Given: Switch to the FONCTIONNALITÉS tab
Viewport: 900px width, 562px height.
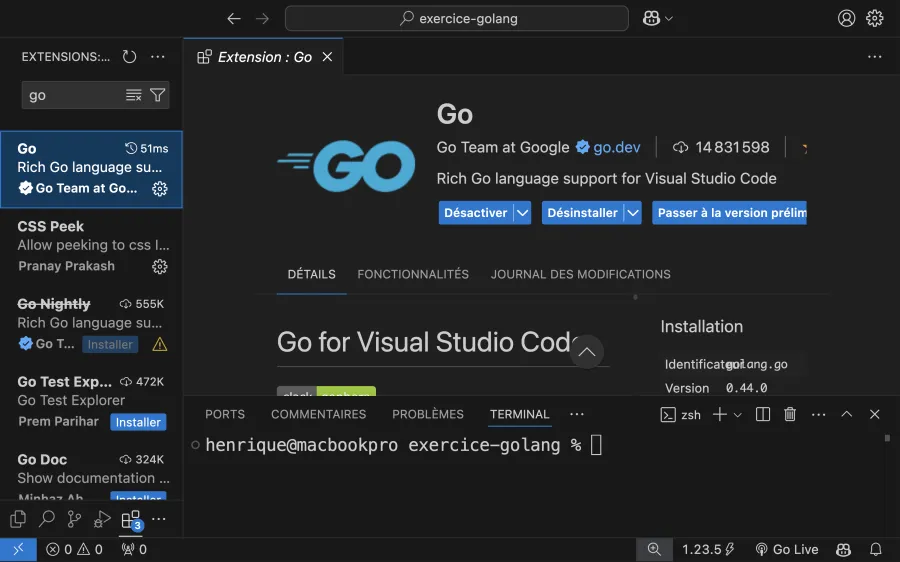Looking at the screenshot, I should tap(413, 274).
